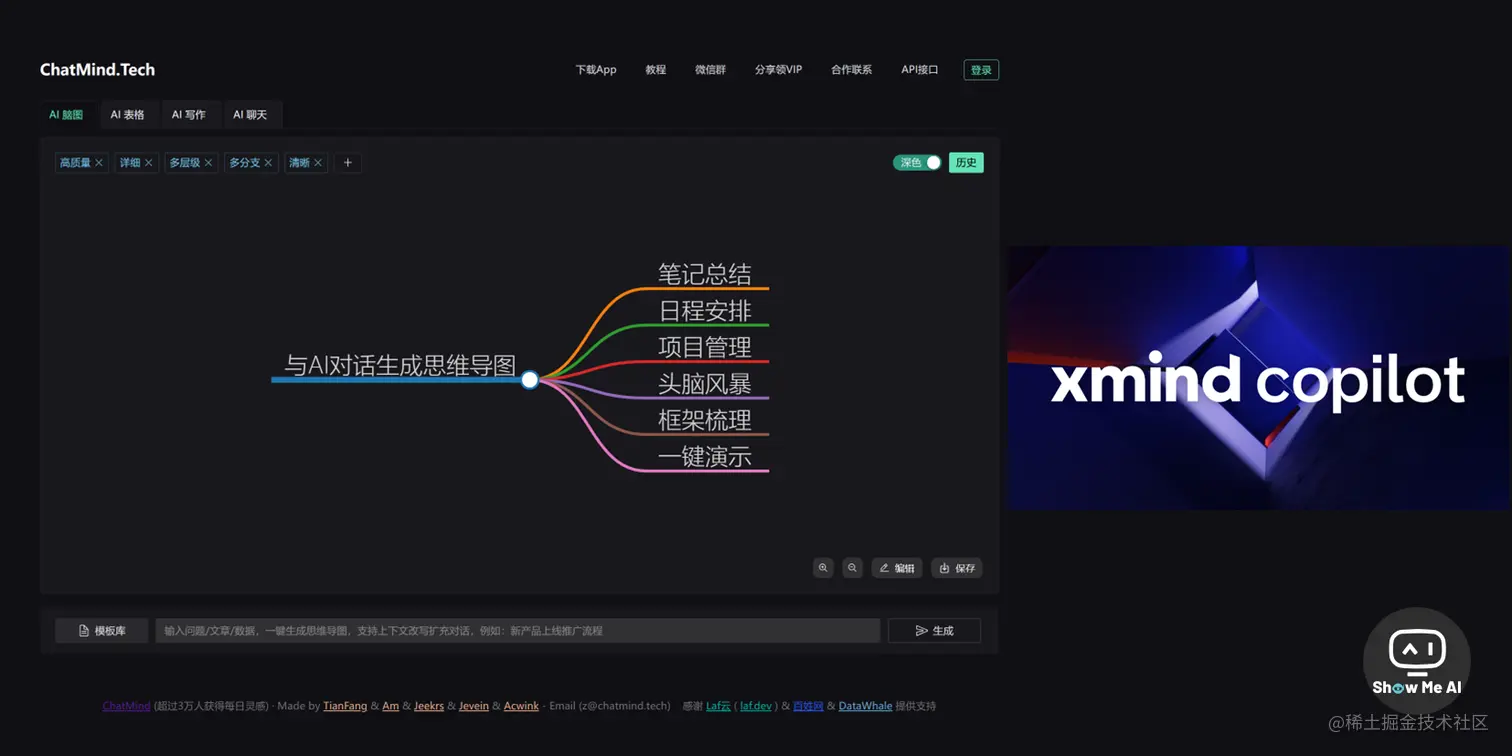Open the Laf云 footer link
This screenshot has width=1512, height=756.
[718, 706]
